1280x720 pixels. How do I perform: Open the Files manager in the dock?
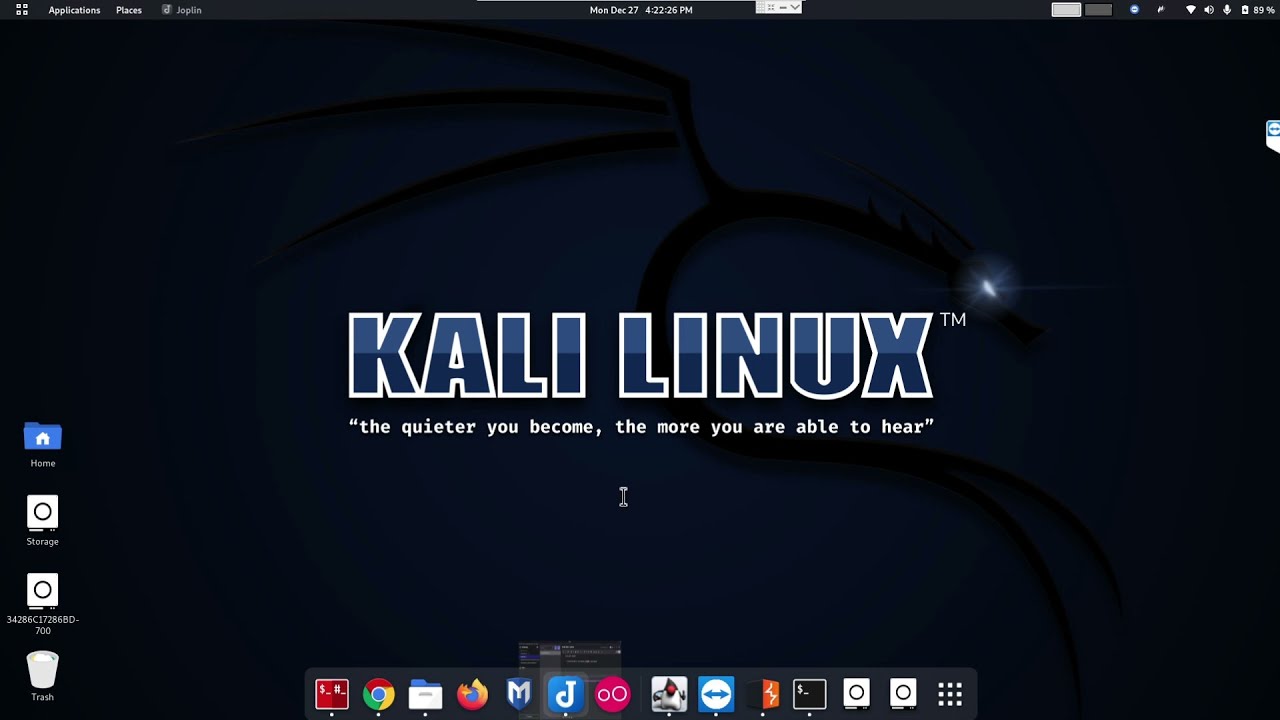(425, 694)
